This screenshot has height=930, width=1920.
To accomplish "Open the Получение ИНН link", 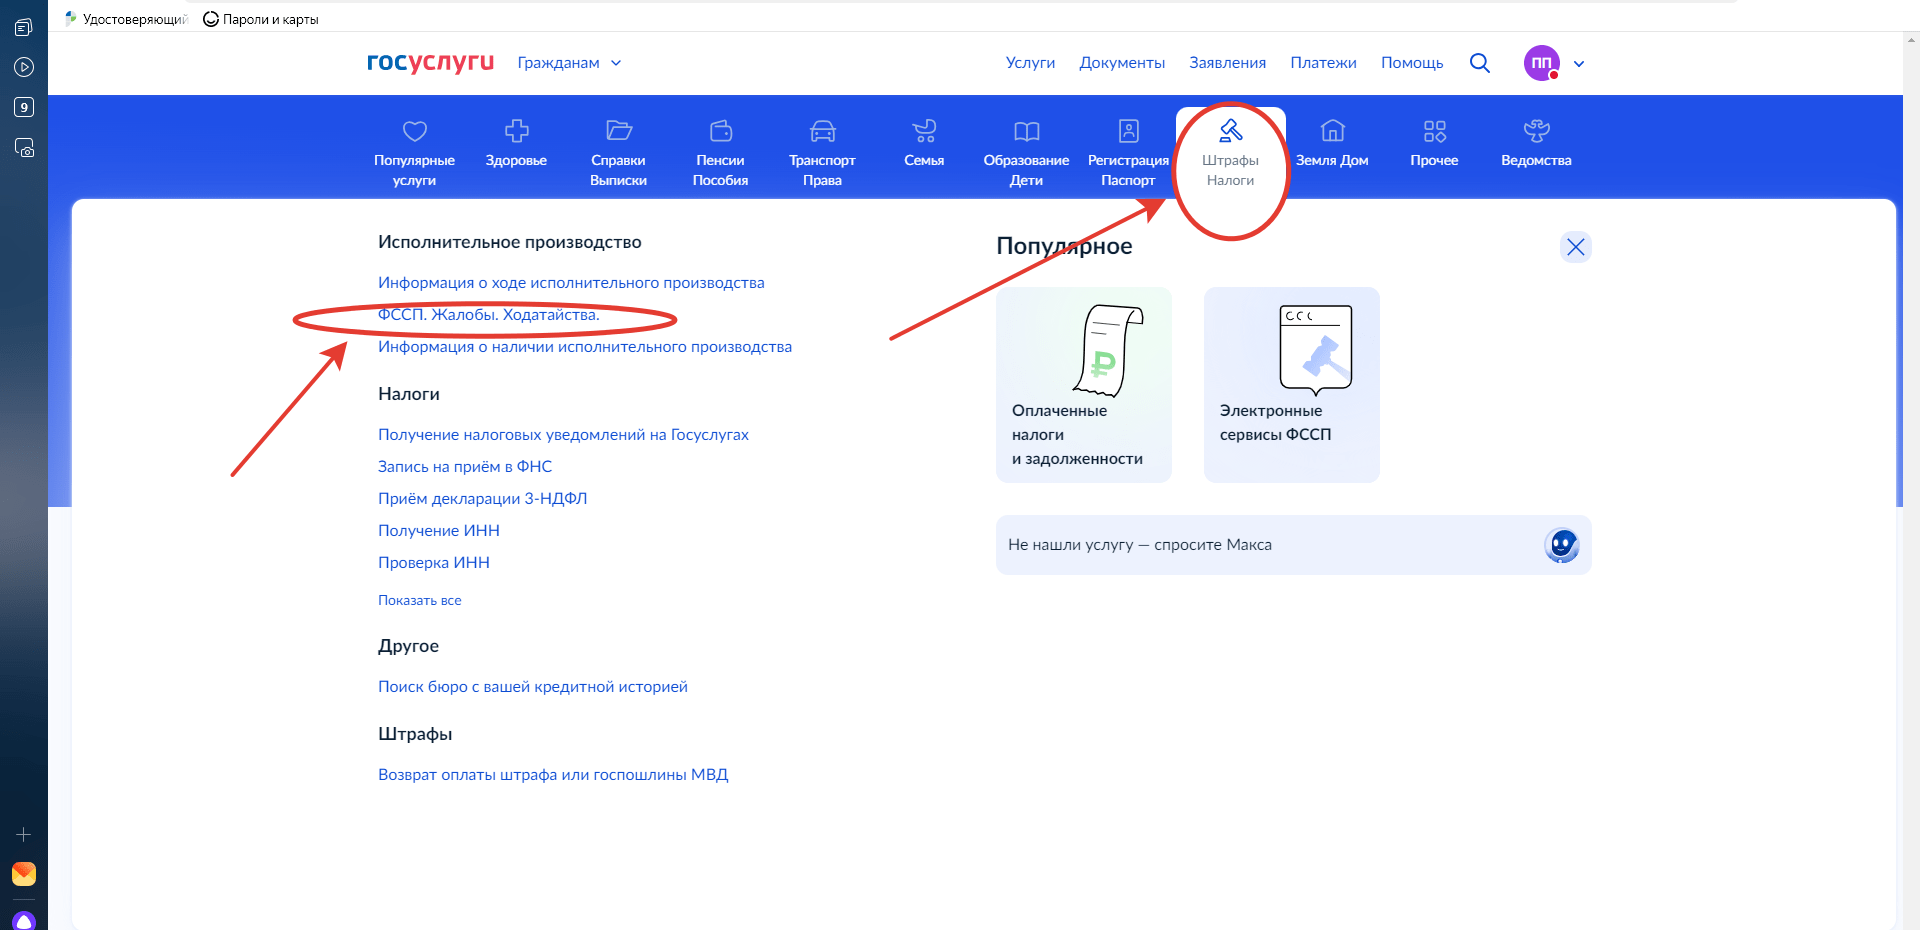I will pos(439,531).
